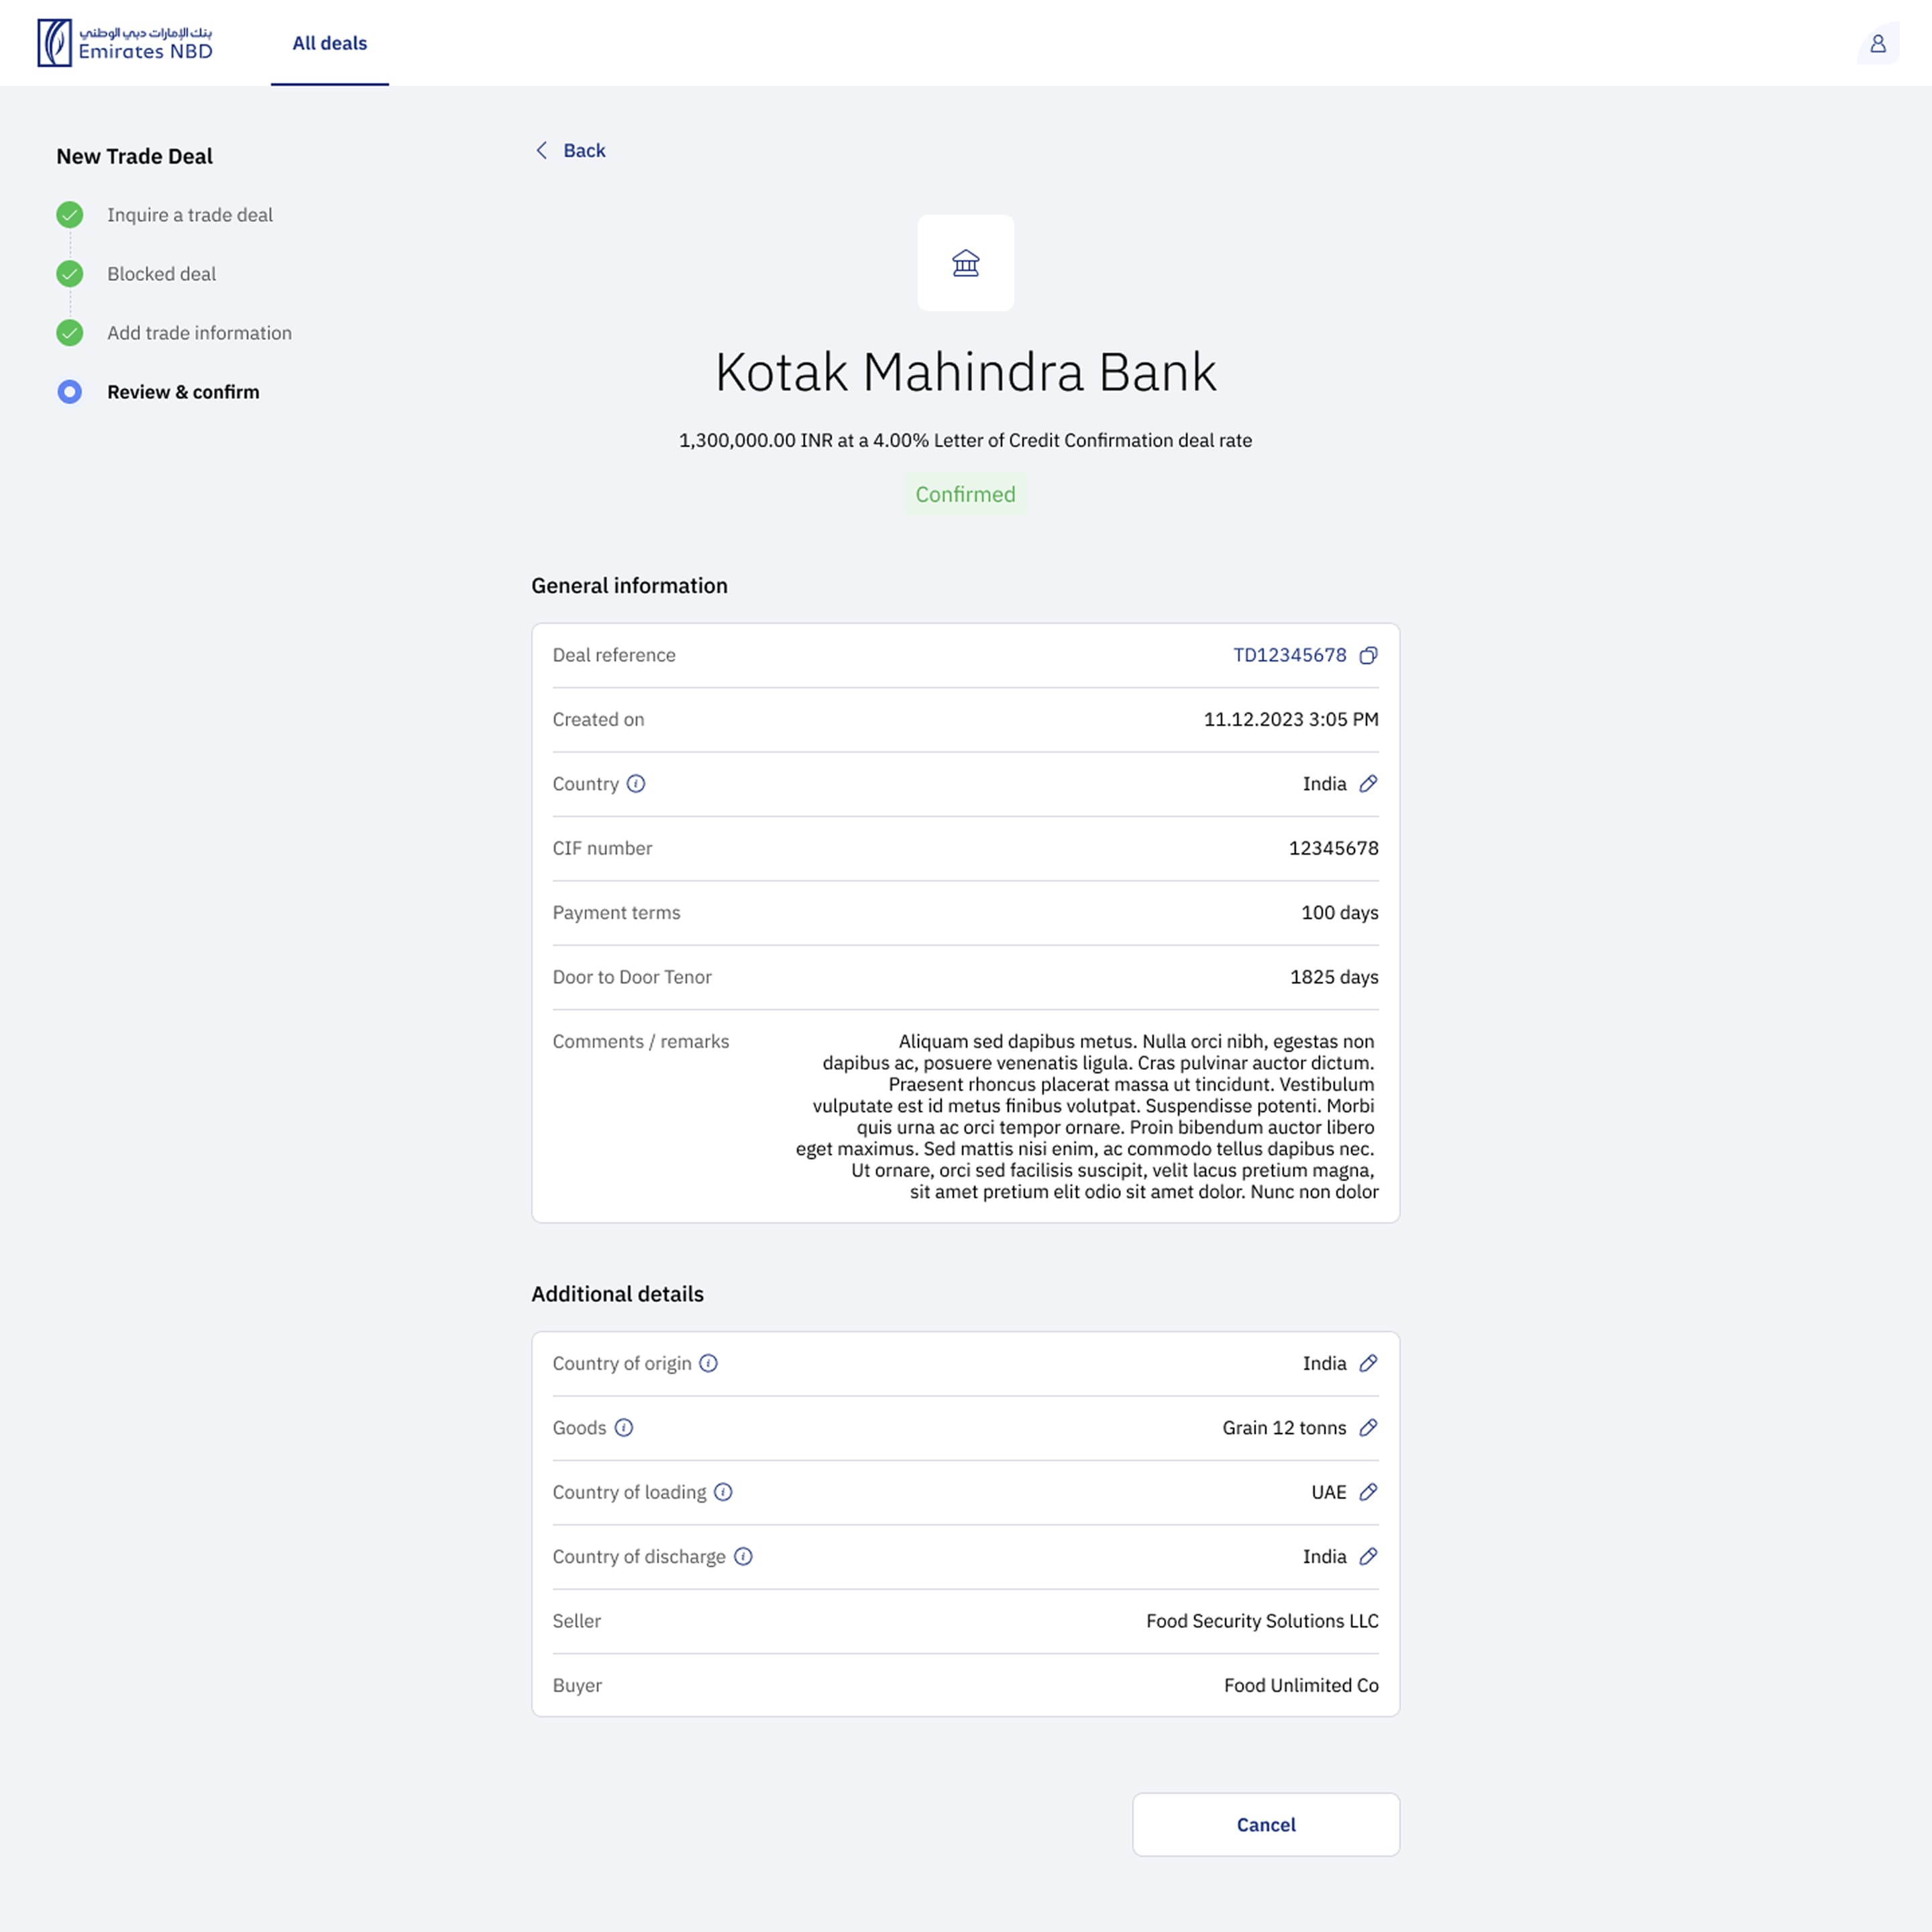
Task: Click the Emirates NBD logo
Action: [125, 43]
